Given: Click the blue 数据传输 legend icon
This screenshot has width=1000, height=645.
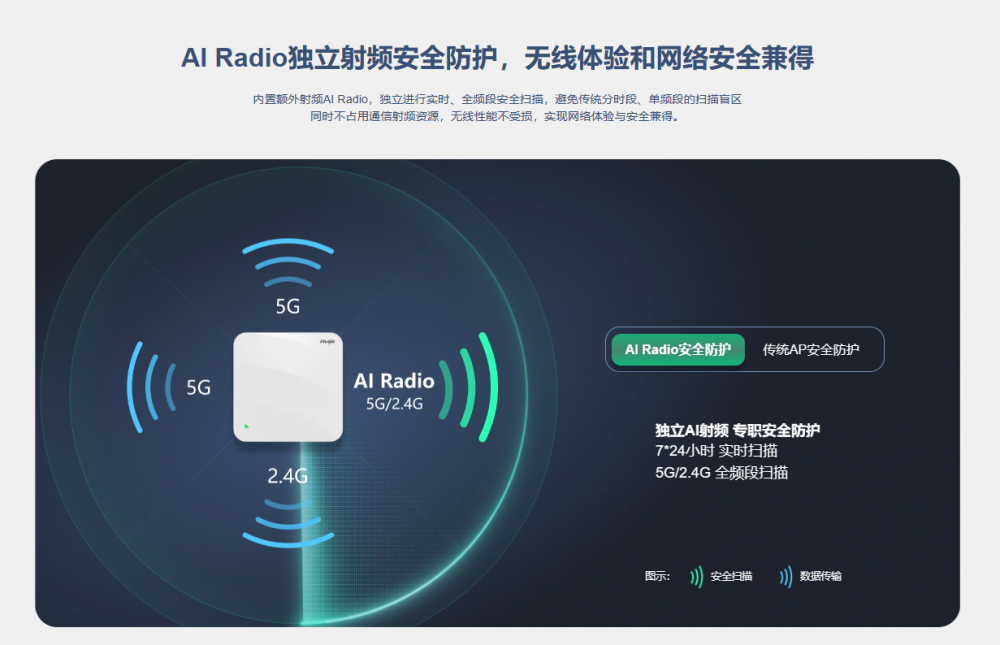Looking at the screenshot, I should 786,576.
